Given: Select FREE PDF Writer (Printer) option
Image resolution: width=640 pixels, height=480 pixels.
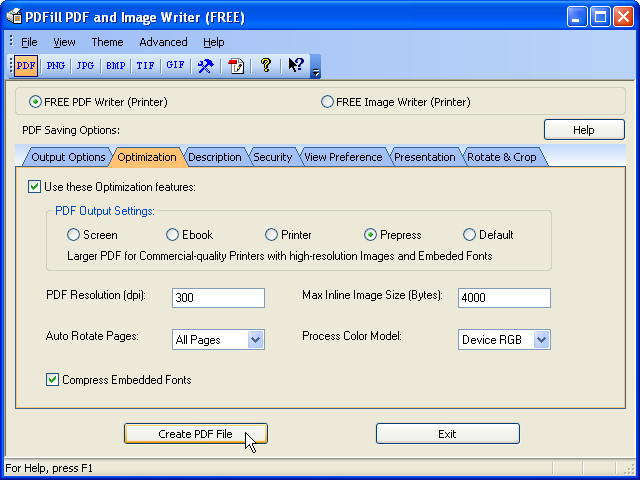Looking at the screenshot, I should tap(98, 102).
